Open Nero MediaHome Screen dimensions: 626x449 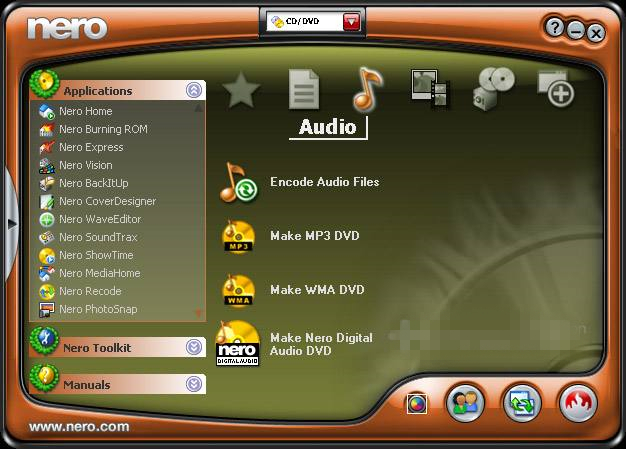tap(100, 273)
